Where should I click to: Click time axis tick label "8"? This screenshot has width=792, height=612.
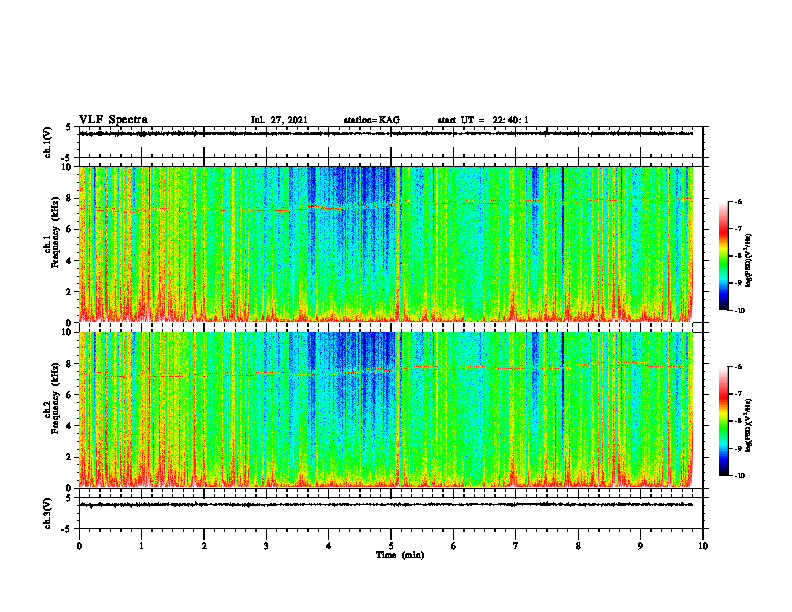(x=578, y=546)
